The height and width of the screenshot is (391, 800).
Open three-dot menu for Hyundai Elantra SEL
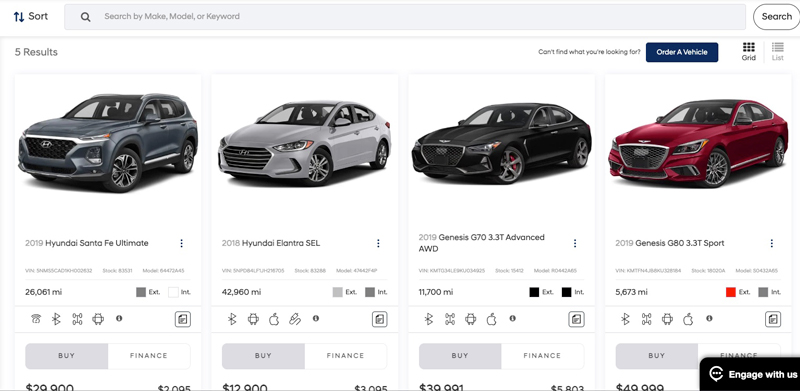(378, 243)
